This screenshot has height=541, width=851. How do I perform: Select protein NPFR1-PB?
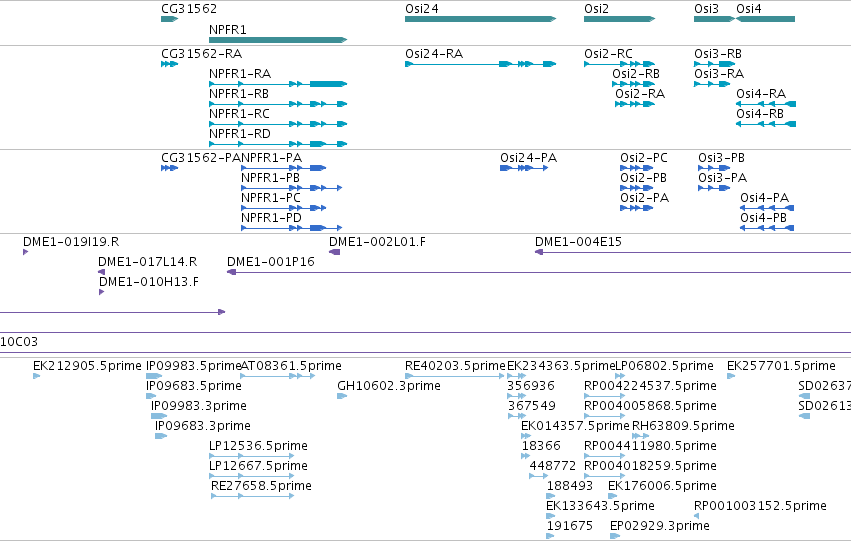(x=291, y=188)
